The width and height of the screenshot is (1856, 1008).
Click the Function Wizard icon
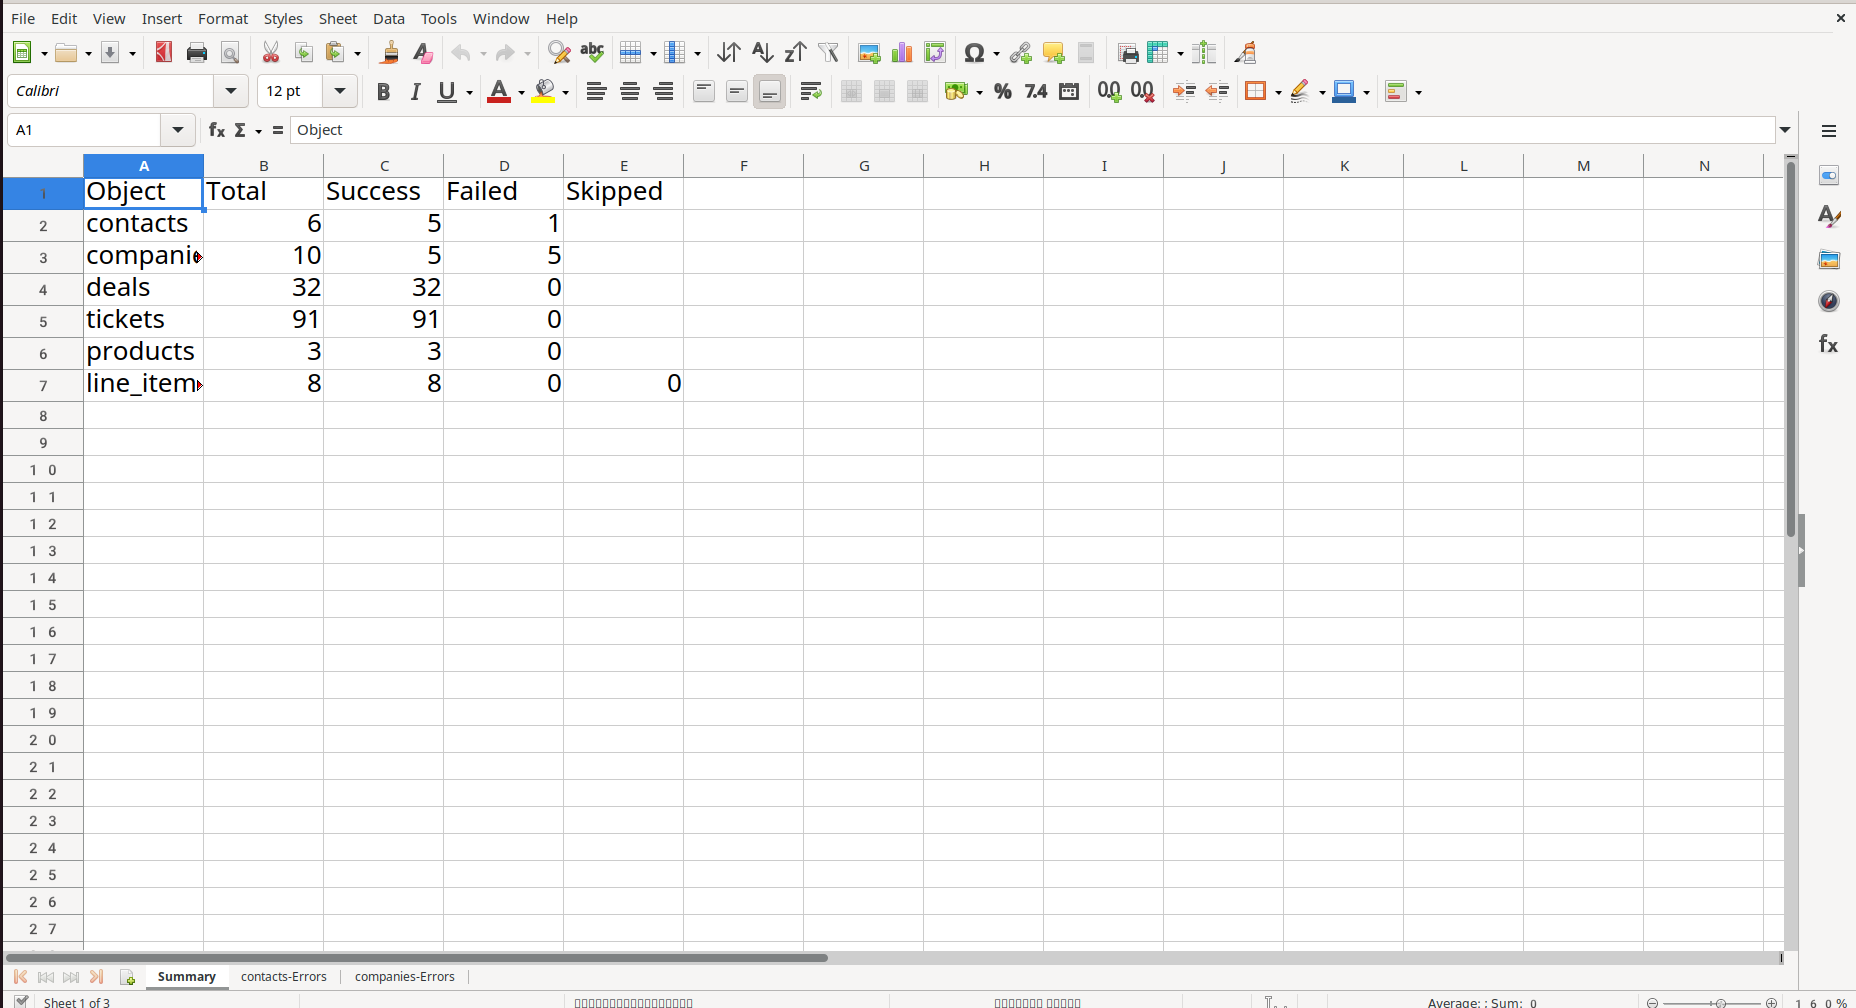click(x=216, y=130)
